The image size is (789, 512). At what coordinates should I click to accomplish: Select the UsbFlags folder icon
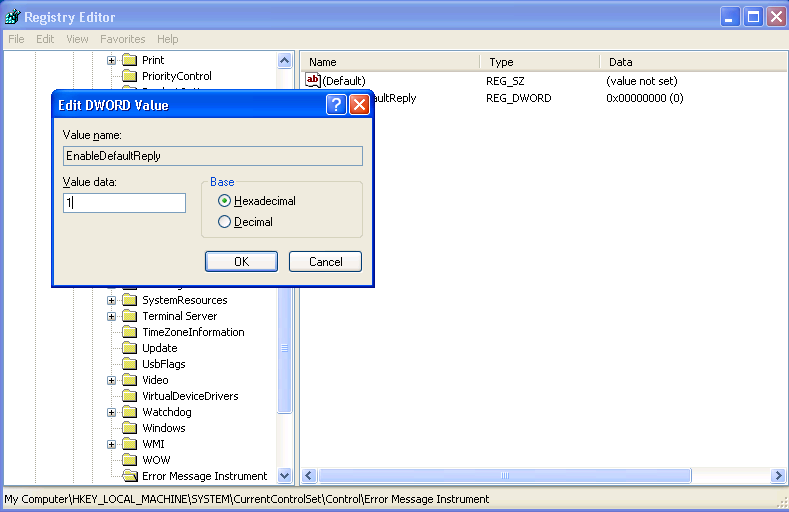pos(129,364)
